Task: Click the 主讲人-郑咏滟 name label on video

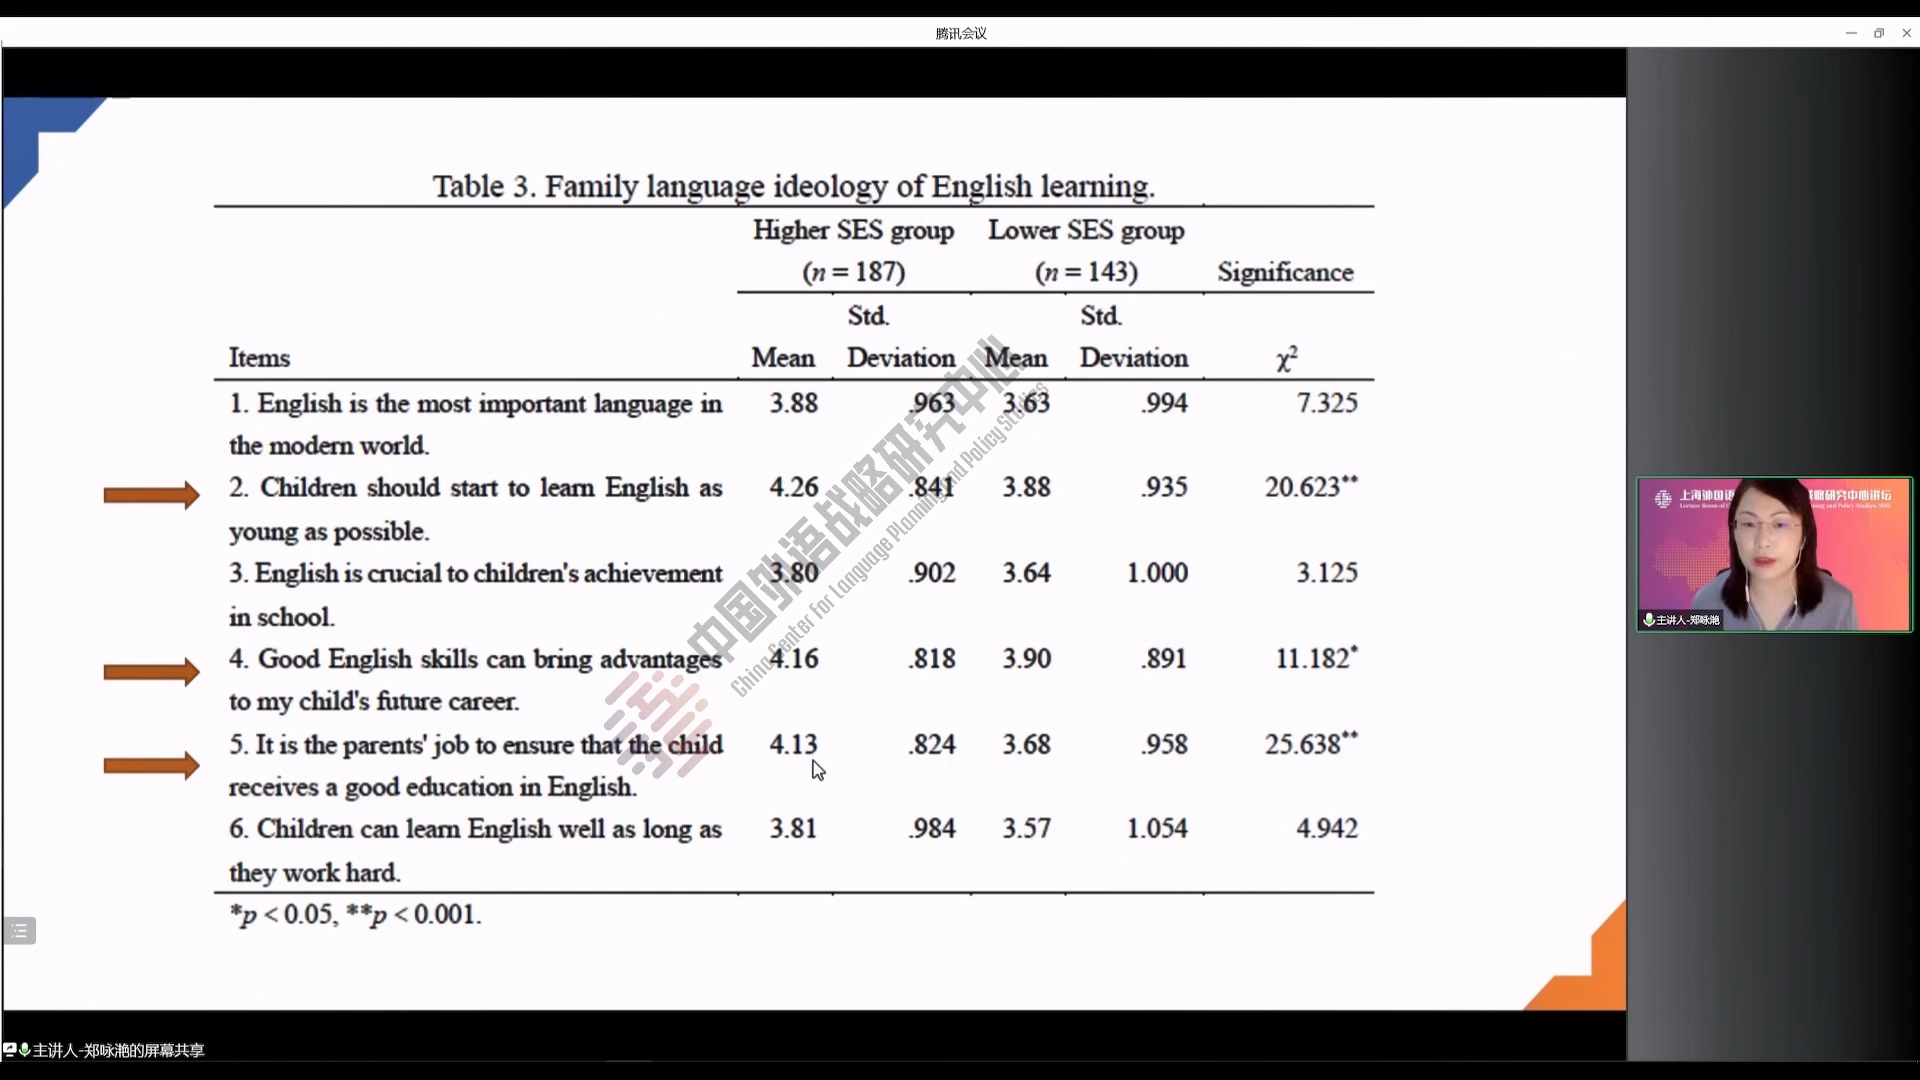Action: click(x=1688, y=620)
